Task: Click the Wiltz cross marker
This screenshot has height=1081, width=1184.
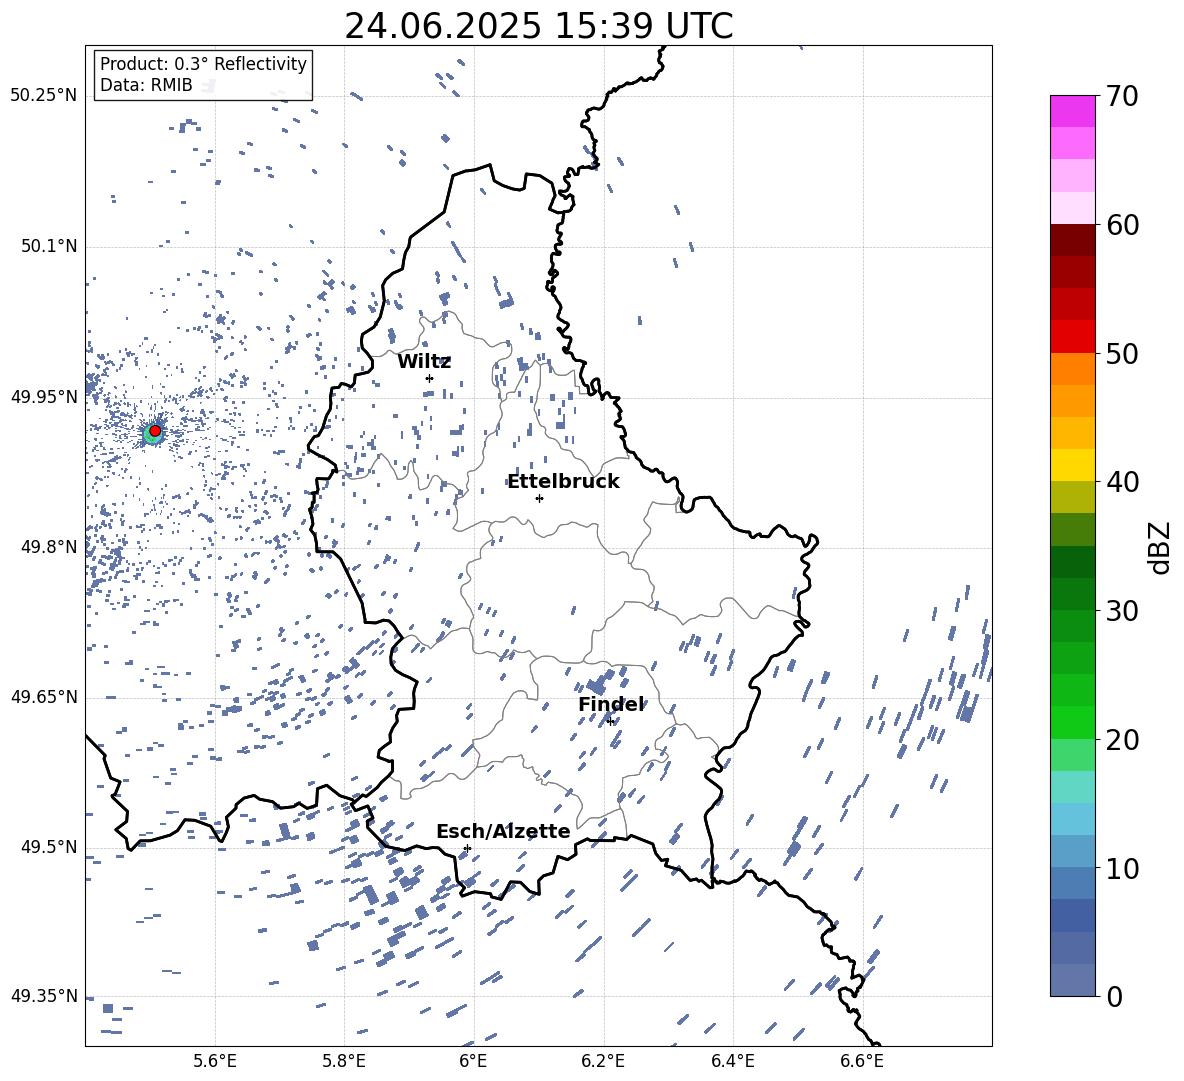Action: click(x=429, y=378)
